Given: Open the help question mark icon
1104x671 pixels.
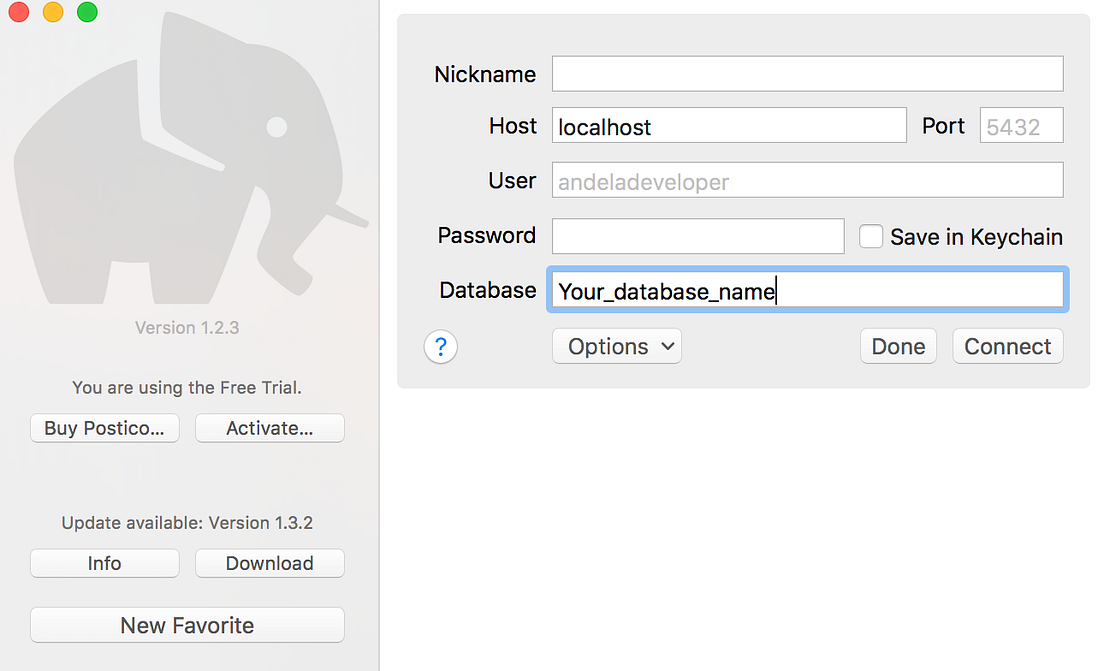Looking at the screenshot, I should 441,346.
